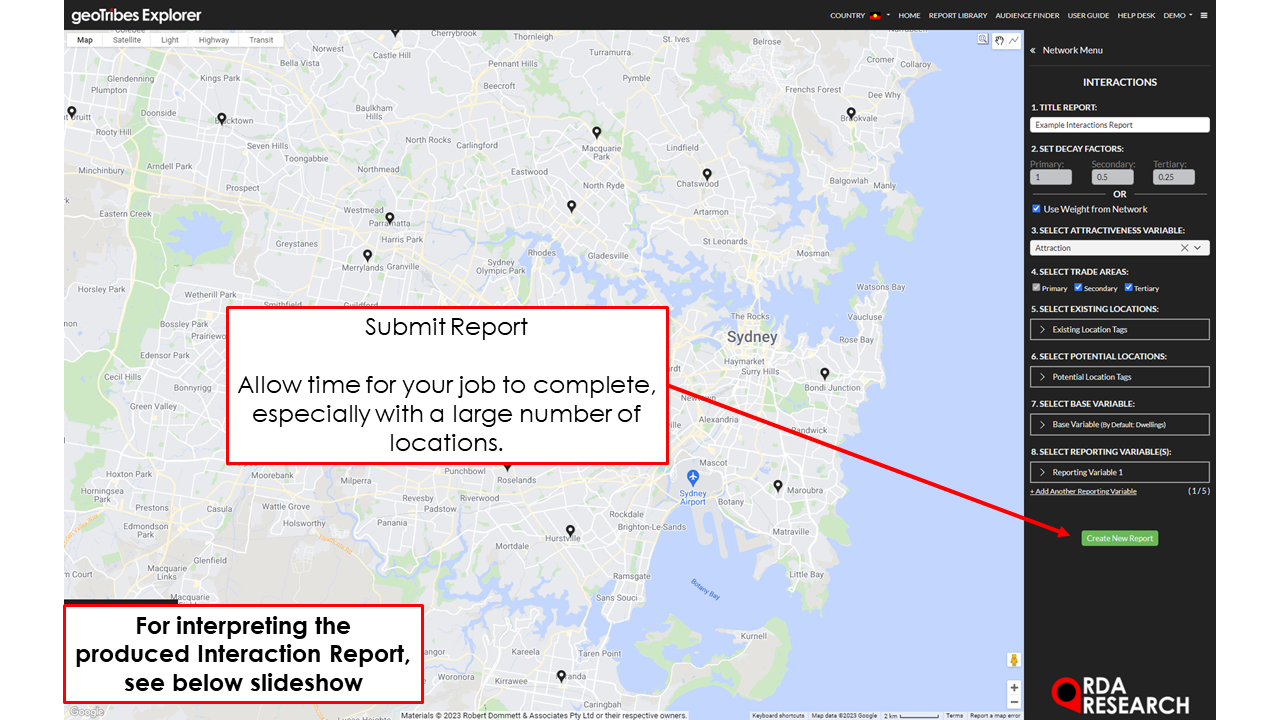Image resolution: width=1280 pixels, height=720 pixels.
Task: Click the geoTribes Explorer logo
Action: (x=136, y=15)
